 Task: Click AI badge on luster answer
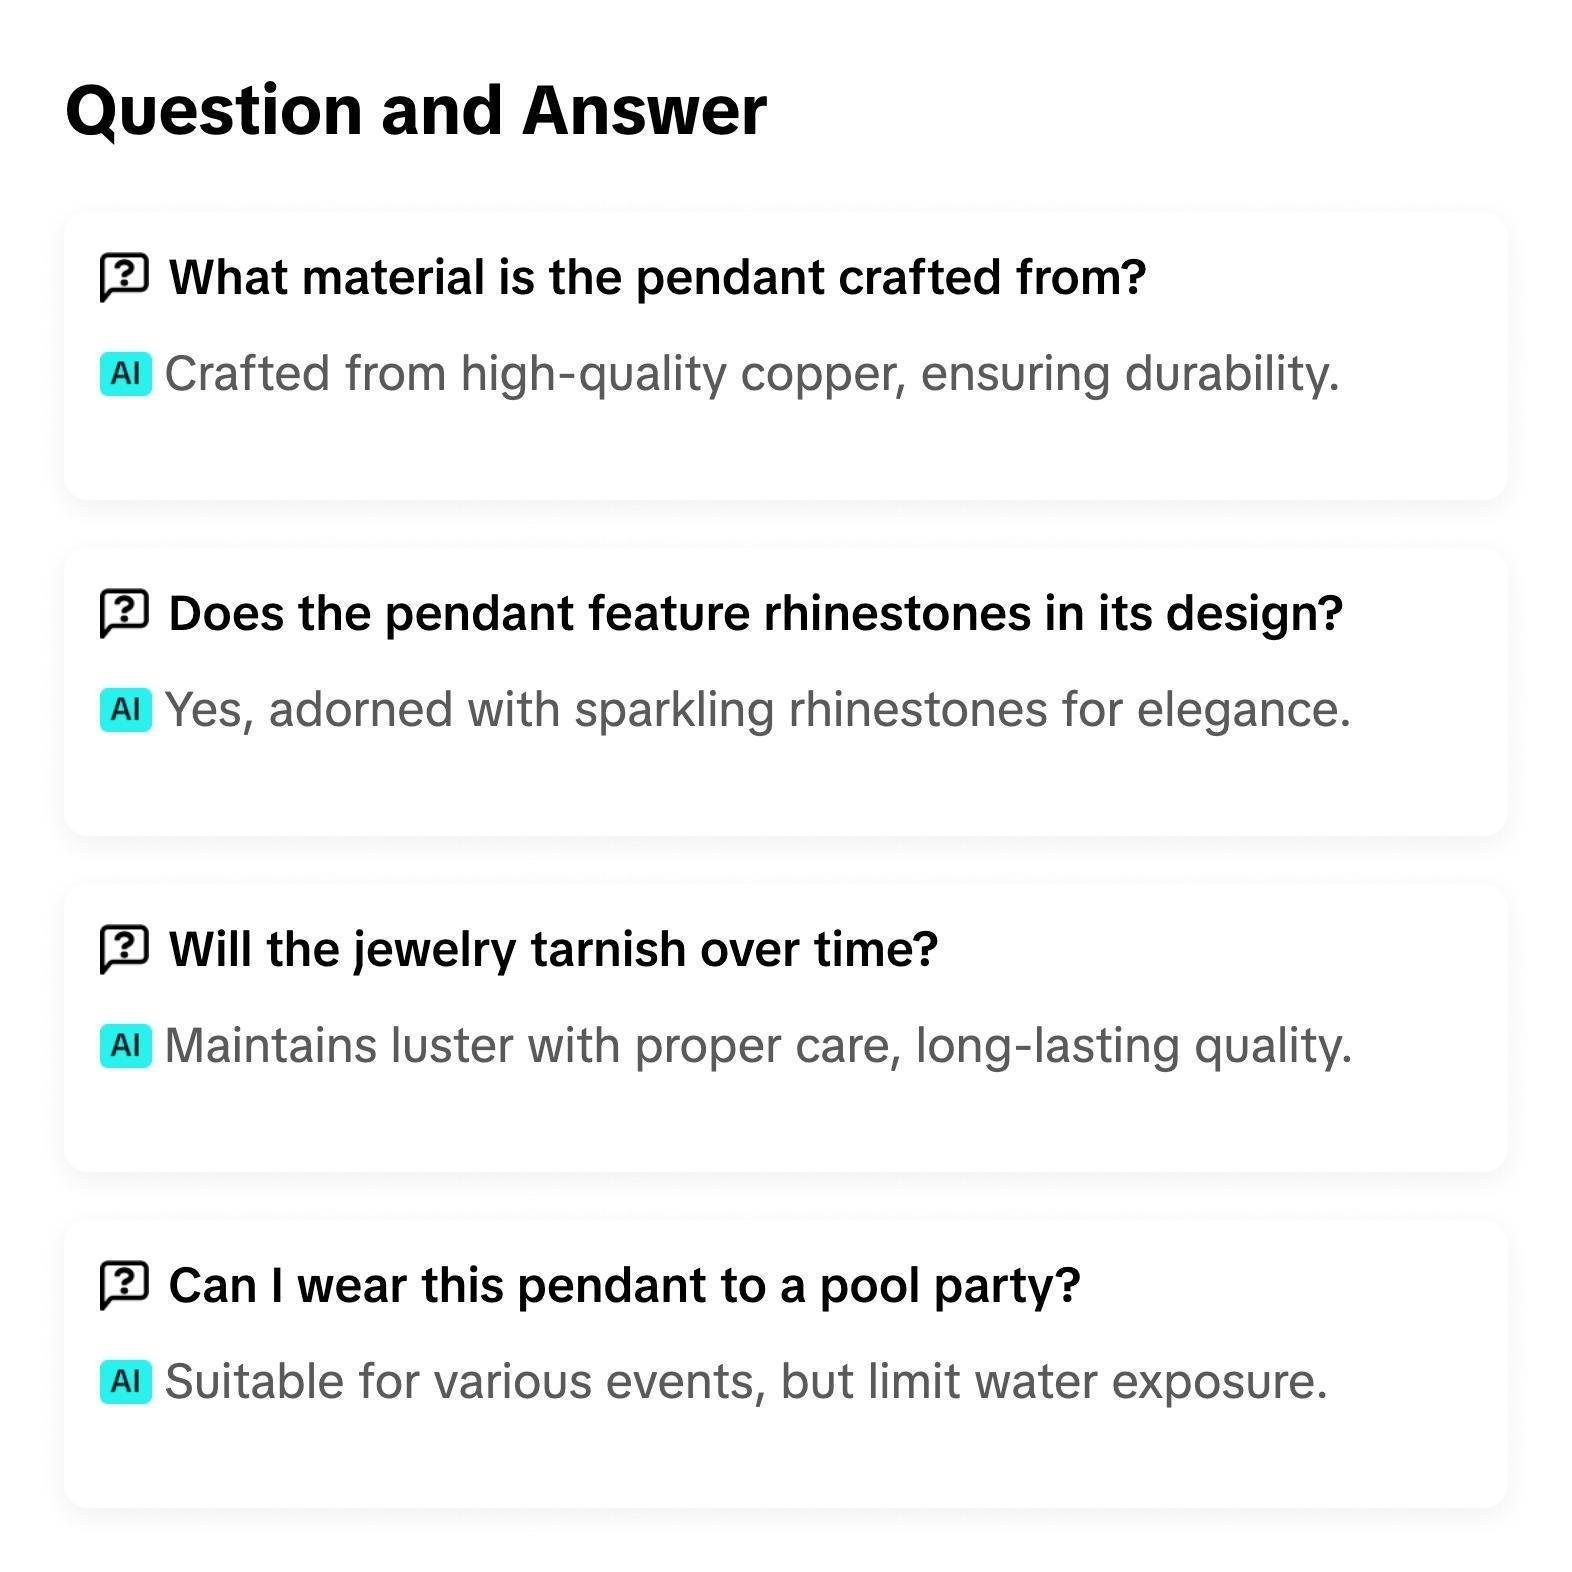125,1046
